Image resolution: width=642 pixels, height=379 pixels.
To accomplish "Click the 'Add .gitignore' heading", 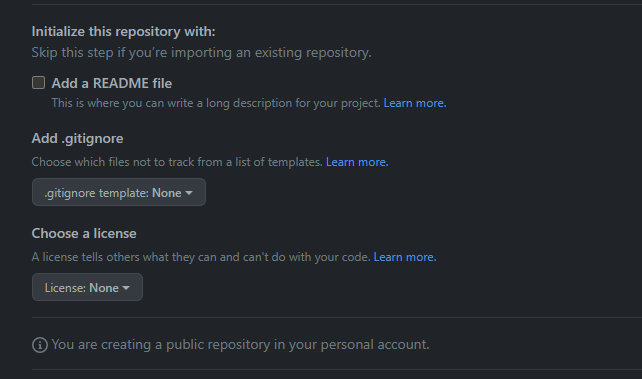I will tap(77, 139).
